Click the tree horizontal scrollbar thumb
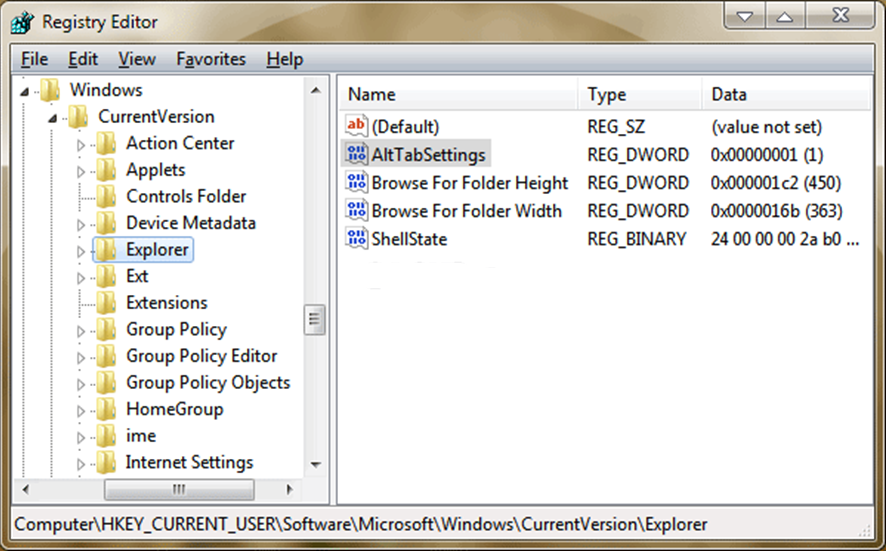Screen dimensions: 887x553 click(179, 489)
